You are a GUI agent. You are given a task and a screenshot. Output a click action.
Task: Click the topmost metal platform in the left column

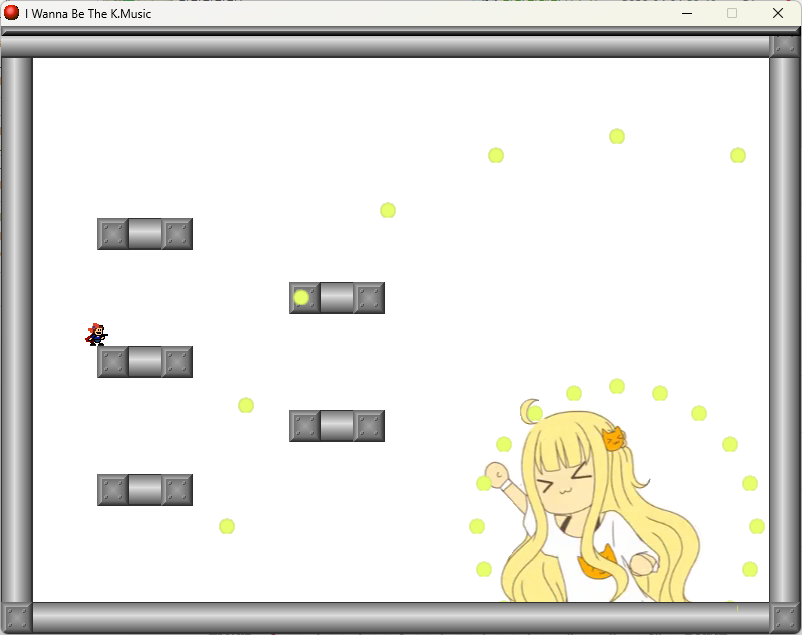145,234
